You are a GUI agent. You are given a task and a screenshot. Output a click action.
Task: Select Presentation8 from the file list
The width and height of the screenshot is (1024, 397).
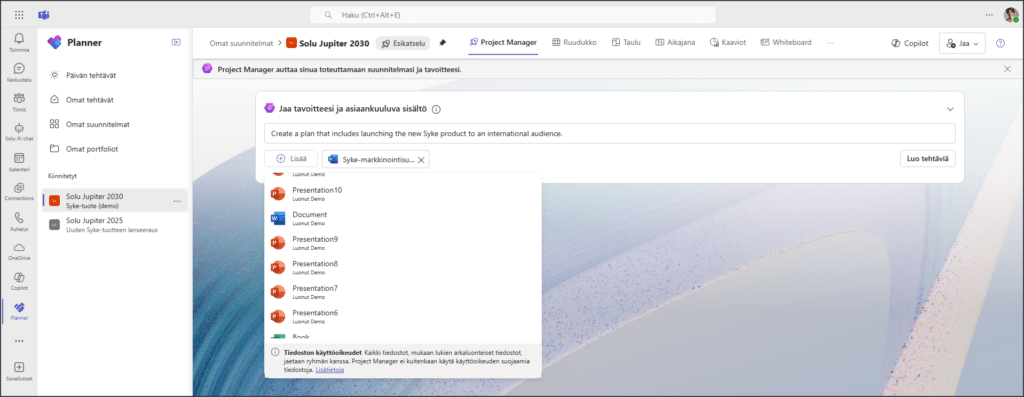tap(402, 267)
